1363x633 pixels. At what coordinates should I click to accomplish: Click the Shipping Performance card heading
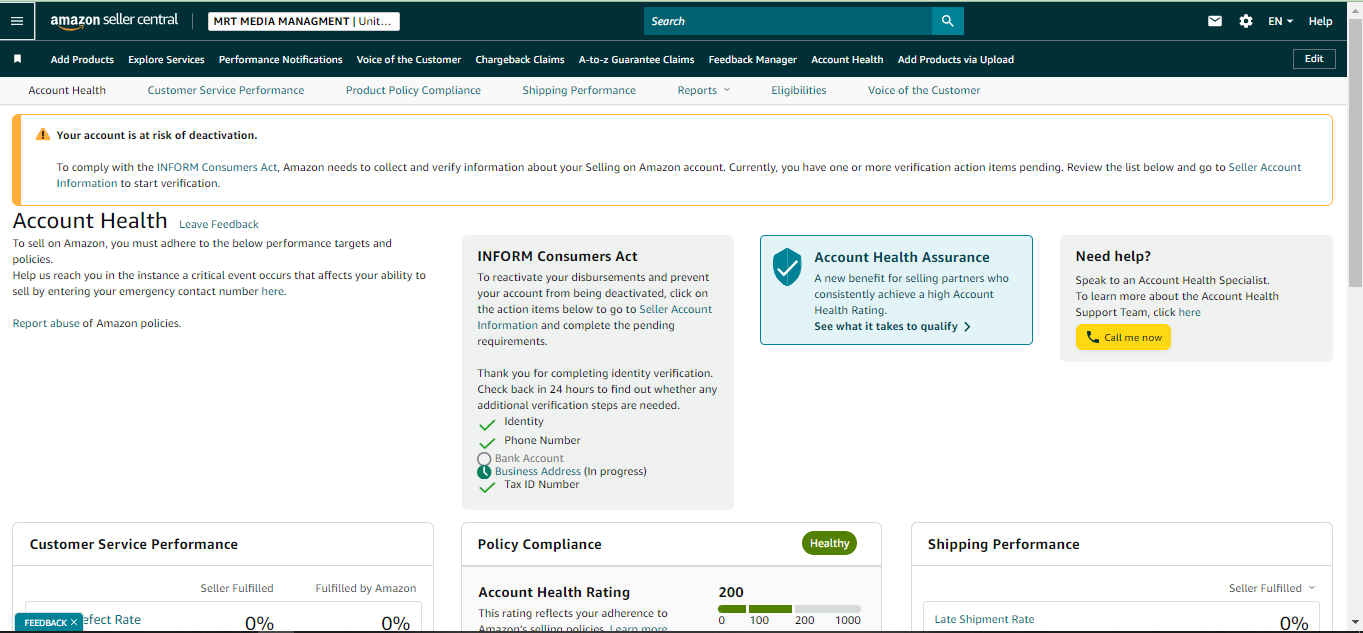coord(1004,544)
